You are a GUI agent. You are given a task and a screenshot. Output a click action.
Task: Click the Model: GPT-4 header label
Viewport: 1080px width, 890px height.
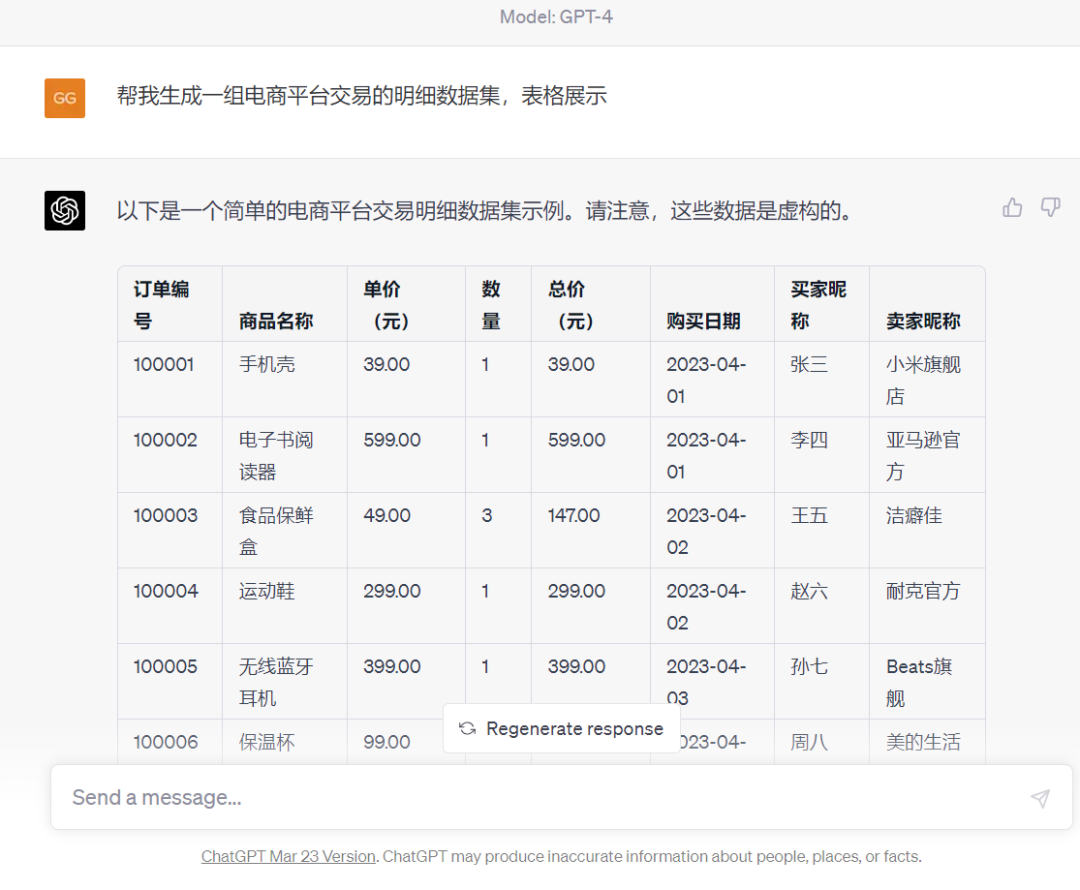[x=556, y=16]
